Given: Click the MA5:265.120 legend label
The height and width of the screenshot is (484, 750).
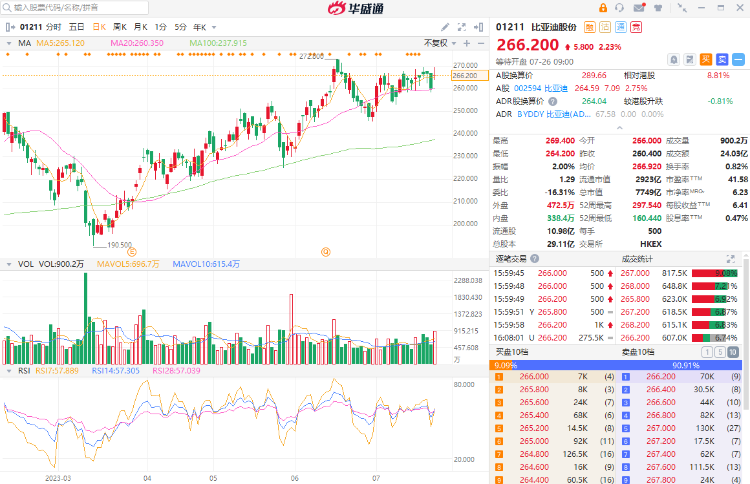Looking at the screenshot, I should (x=60, y=44).
